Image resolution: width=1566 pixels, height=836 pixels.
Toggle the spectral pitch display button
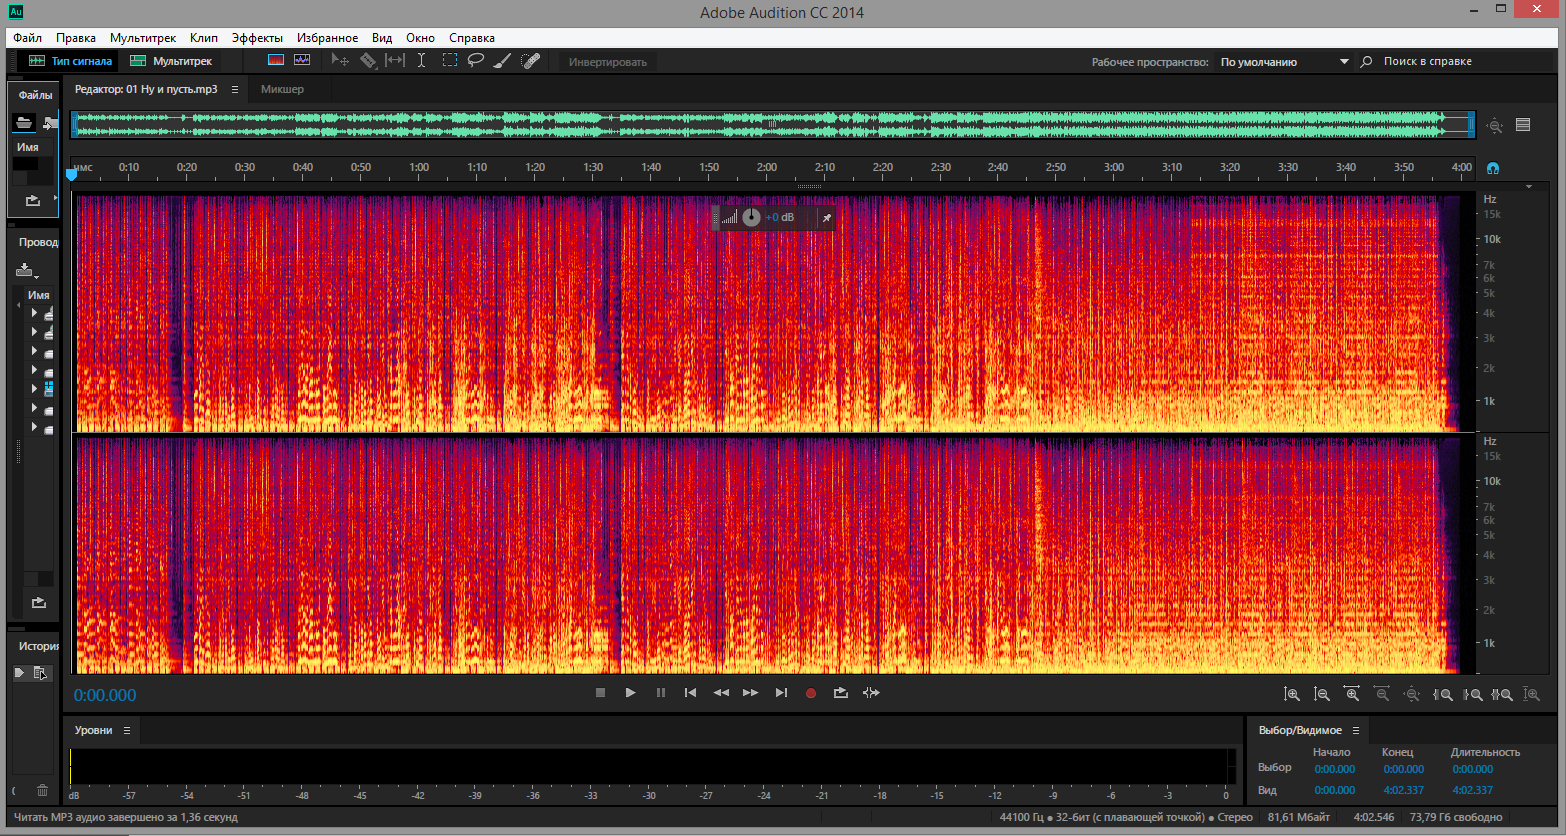coord(302,61)
